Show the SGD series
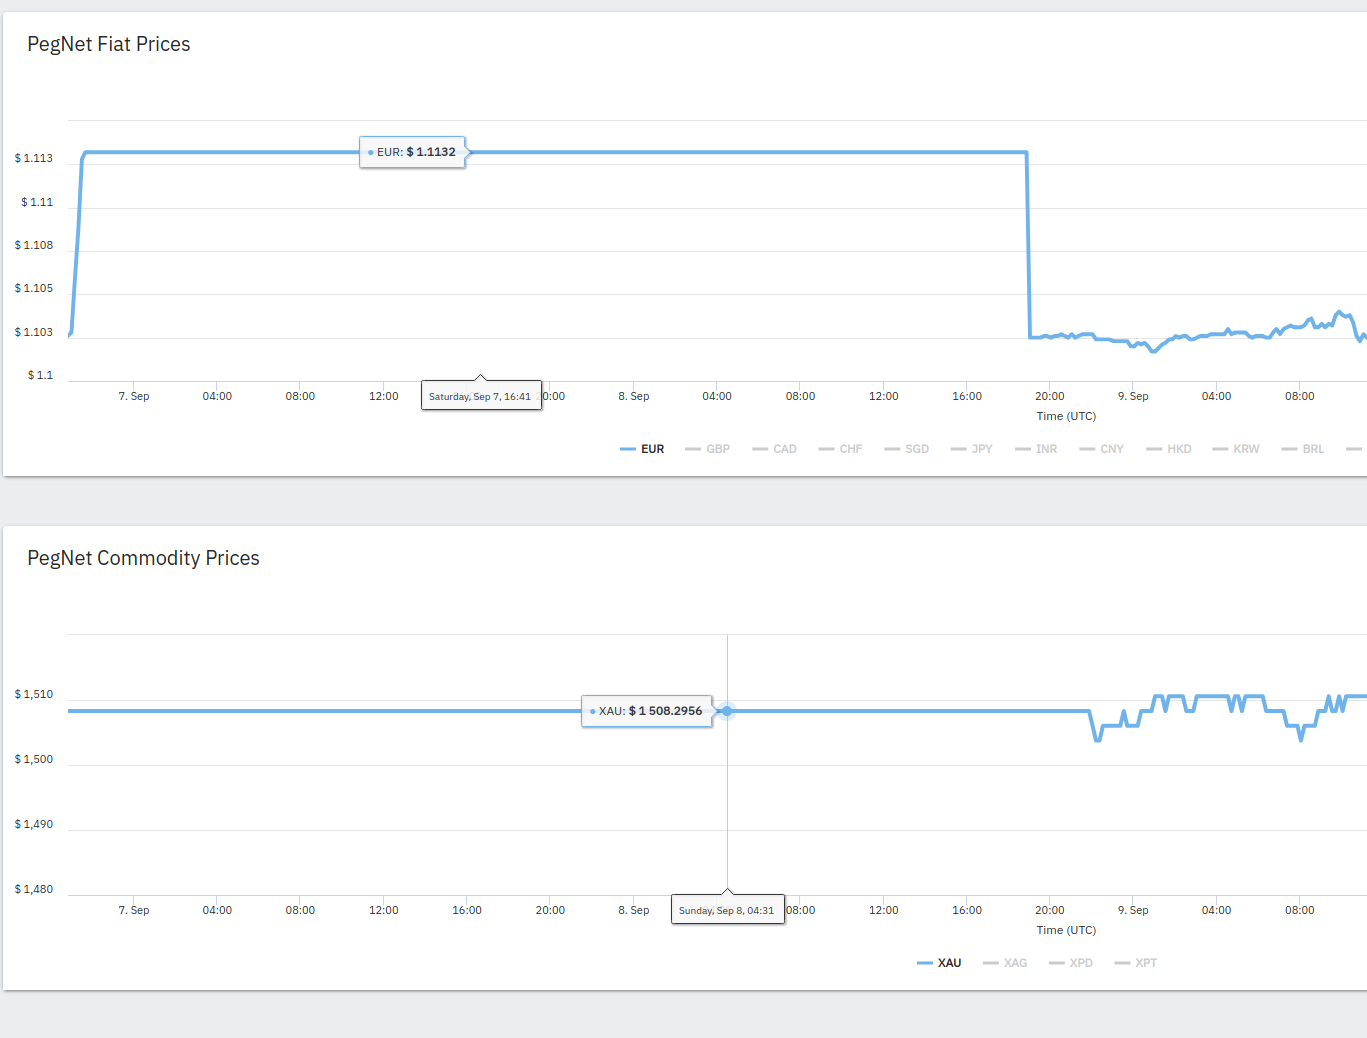Screen dimensions: 1367x1038 (x=906, y=449)
